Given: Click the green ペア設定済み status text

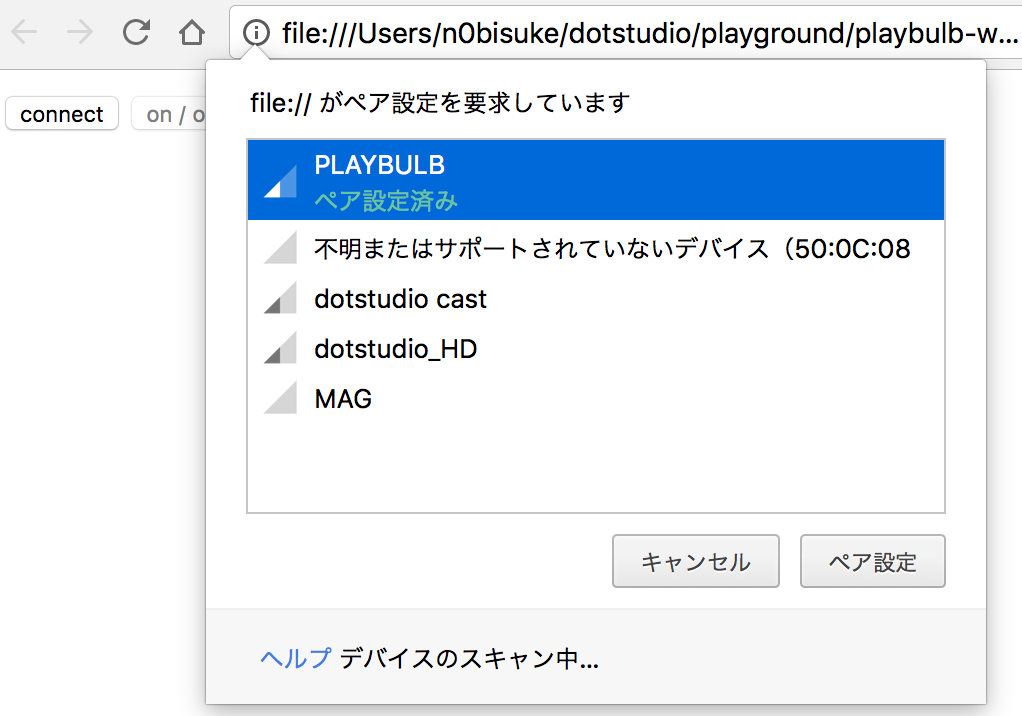Looking at the screenshot, I should (x=386, y=201).
